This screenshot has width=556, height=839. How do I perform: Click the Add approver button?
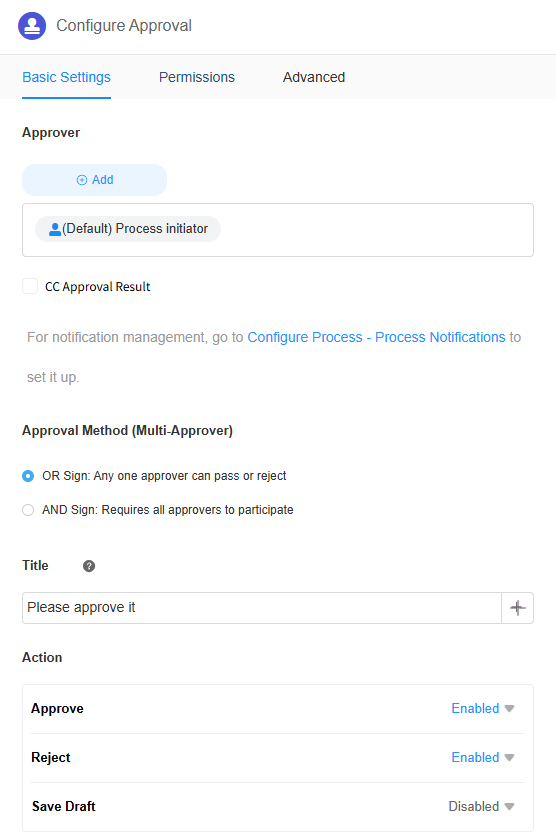pyautogui.click(x=94, y=180)
